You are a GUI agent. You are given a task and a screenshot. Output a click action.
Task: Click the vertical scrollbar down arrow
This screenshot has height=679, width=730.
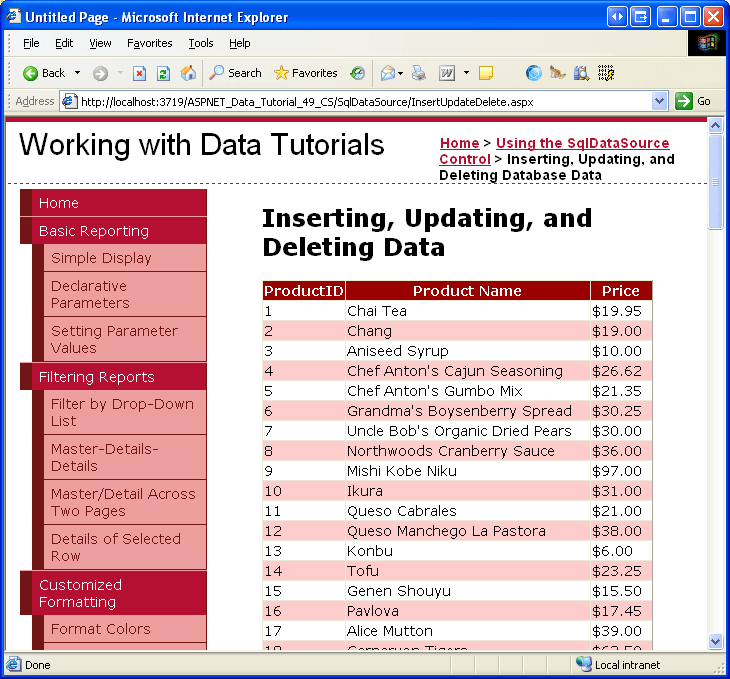(715, 641)
